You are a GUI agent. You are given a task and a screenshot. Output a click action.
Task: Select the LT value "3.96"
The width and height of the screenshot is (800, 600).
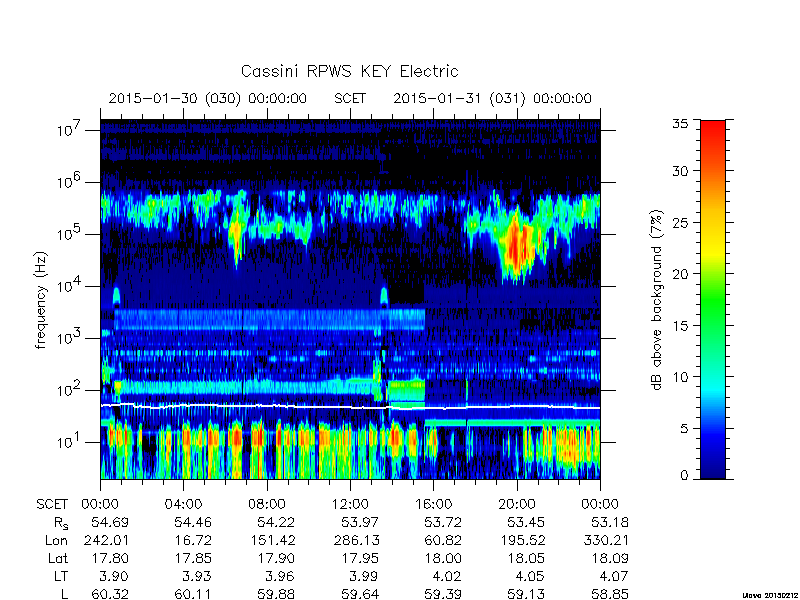[x=281, y=576]
